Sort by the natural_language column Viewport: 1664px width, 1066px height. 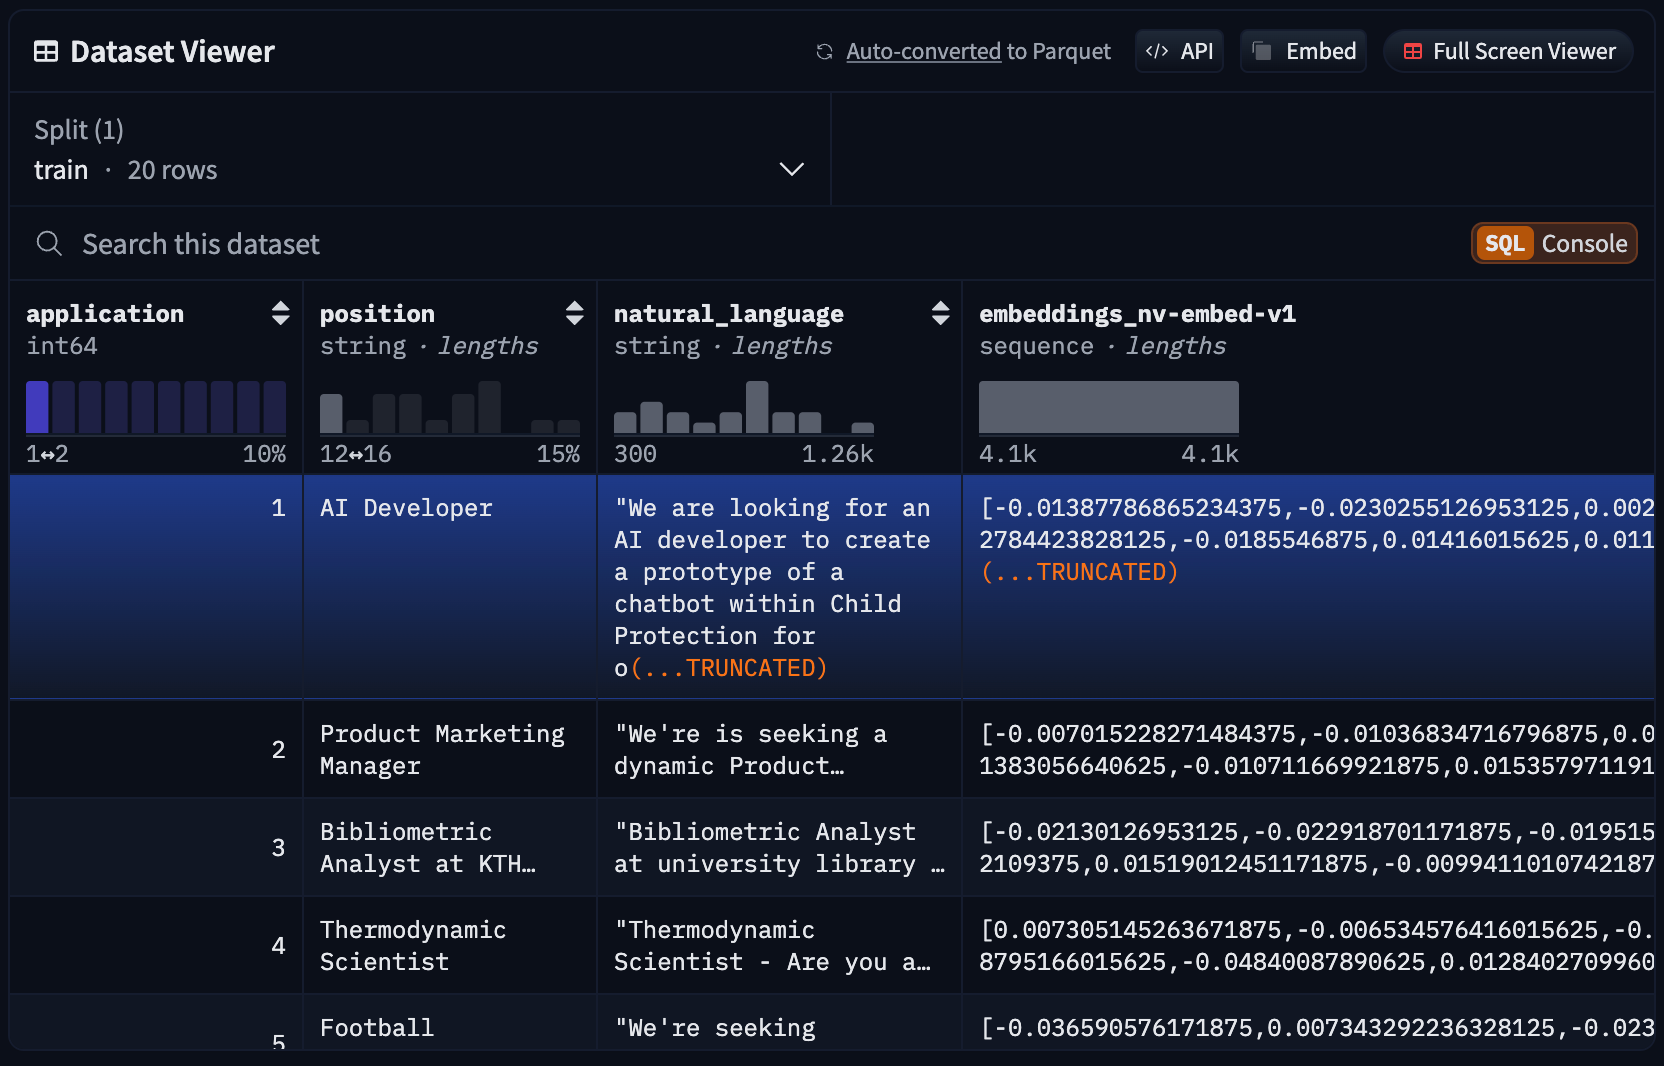click(x=940, y=314)
